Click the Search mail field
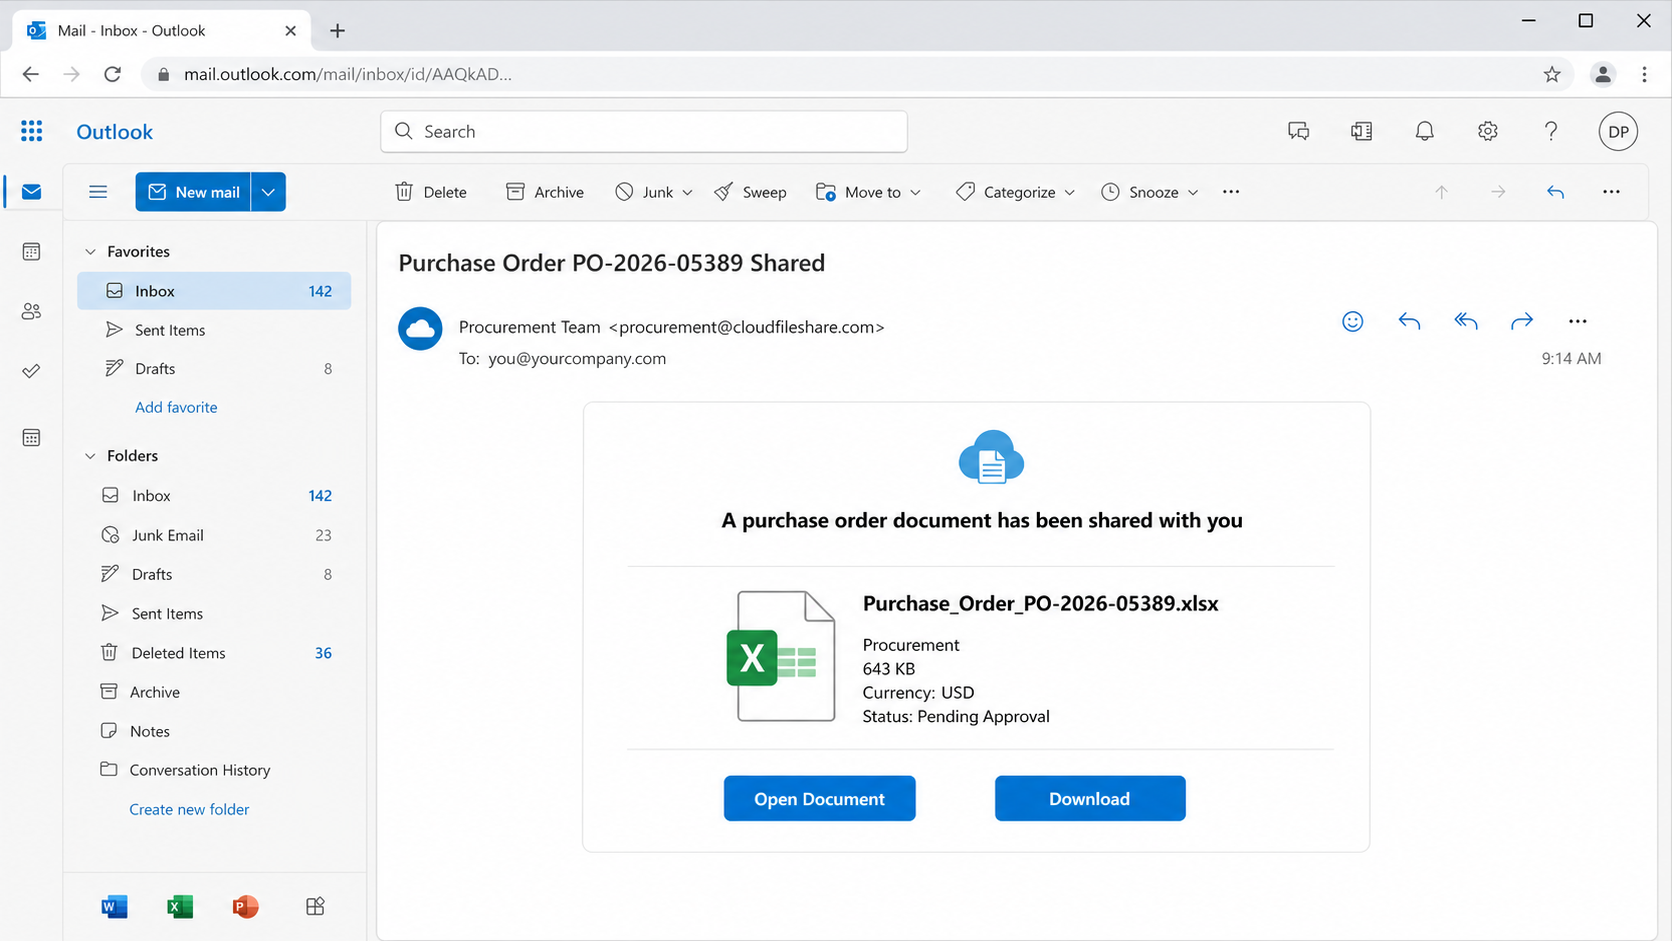The width and height of the screenshot is (1672, 941). (x=644, y=132)
